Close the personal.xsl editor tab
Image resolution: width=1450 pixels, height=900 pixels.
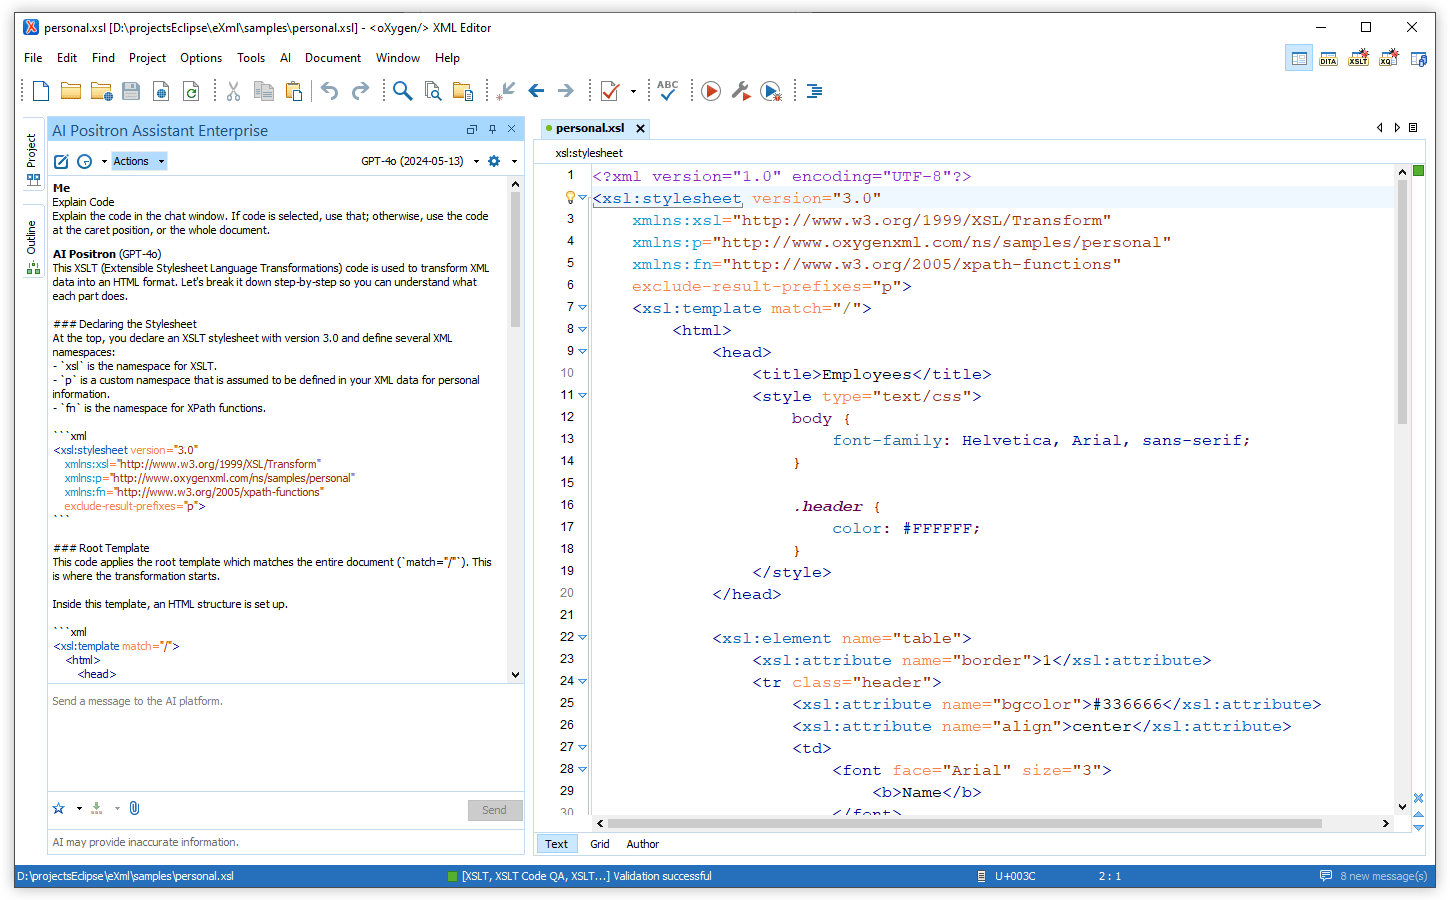point(640,128)
